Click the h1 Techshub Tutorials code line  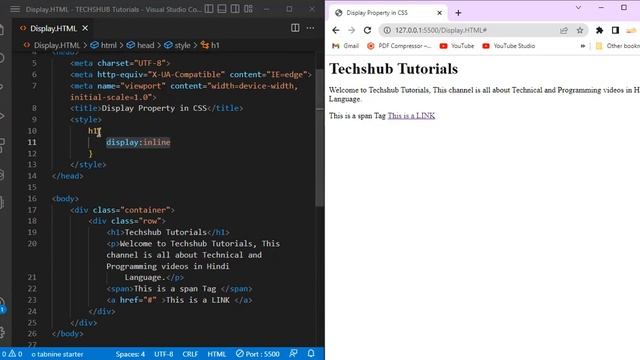168,232
